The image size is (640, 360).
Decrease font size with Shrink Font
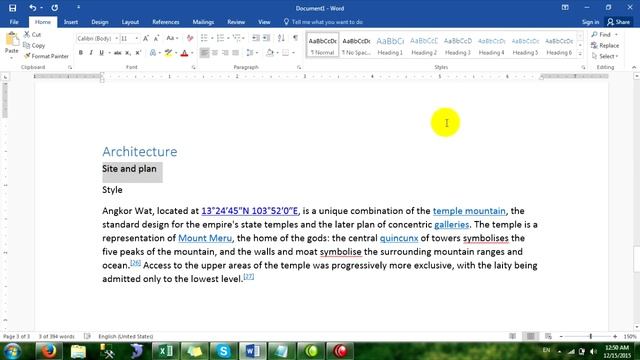pyautogui.click(x=156, y=38)
